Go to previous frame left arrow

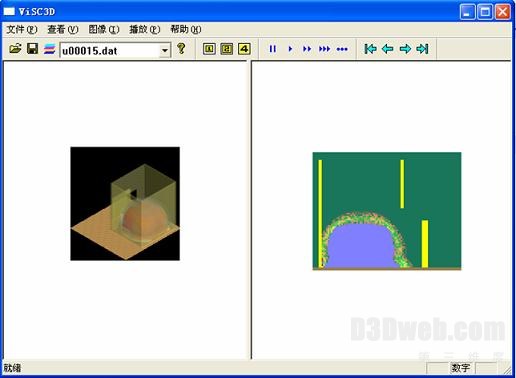tap(387, 49)
